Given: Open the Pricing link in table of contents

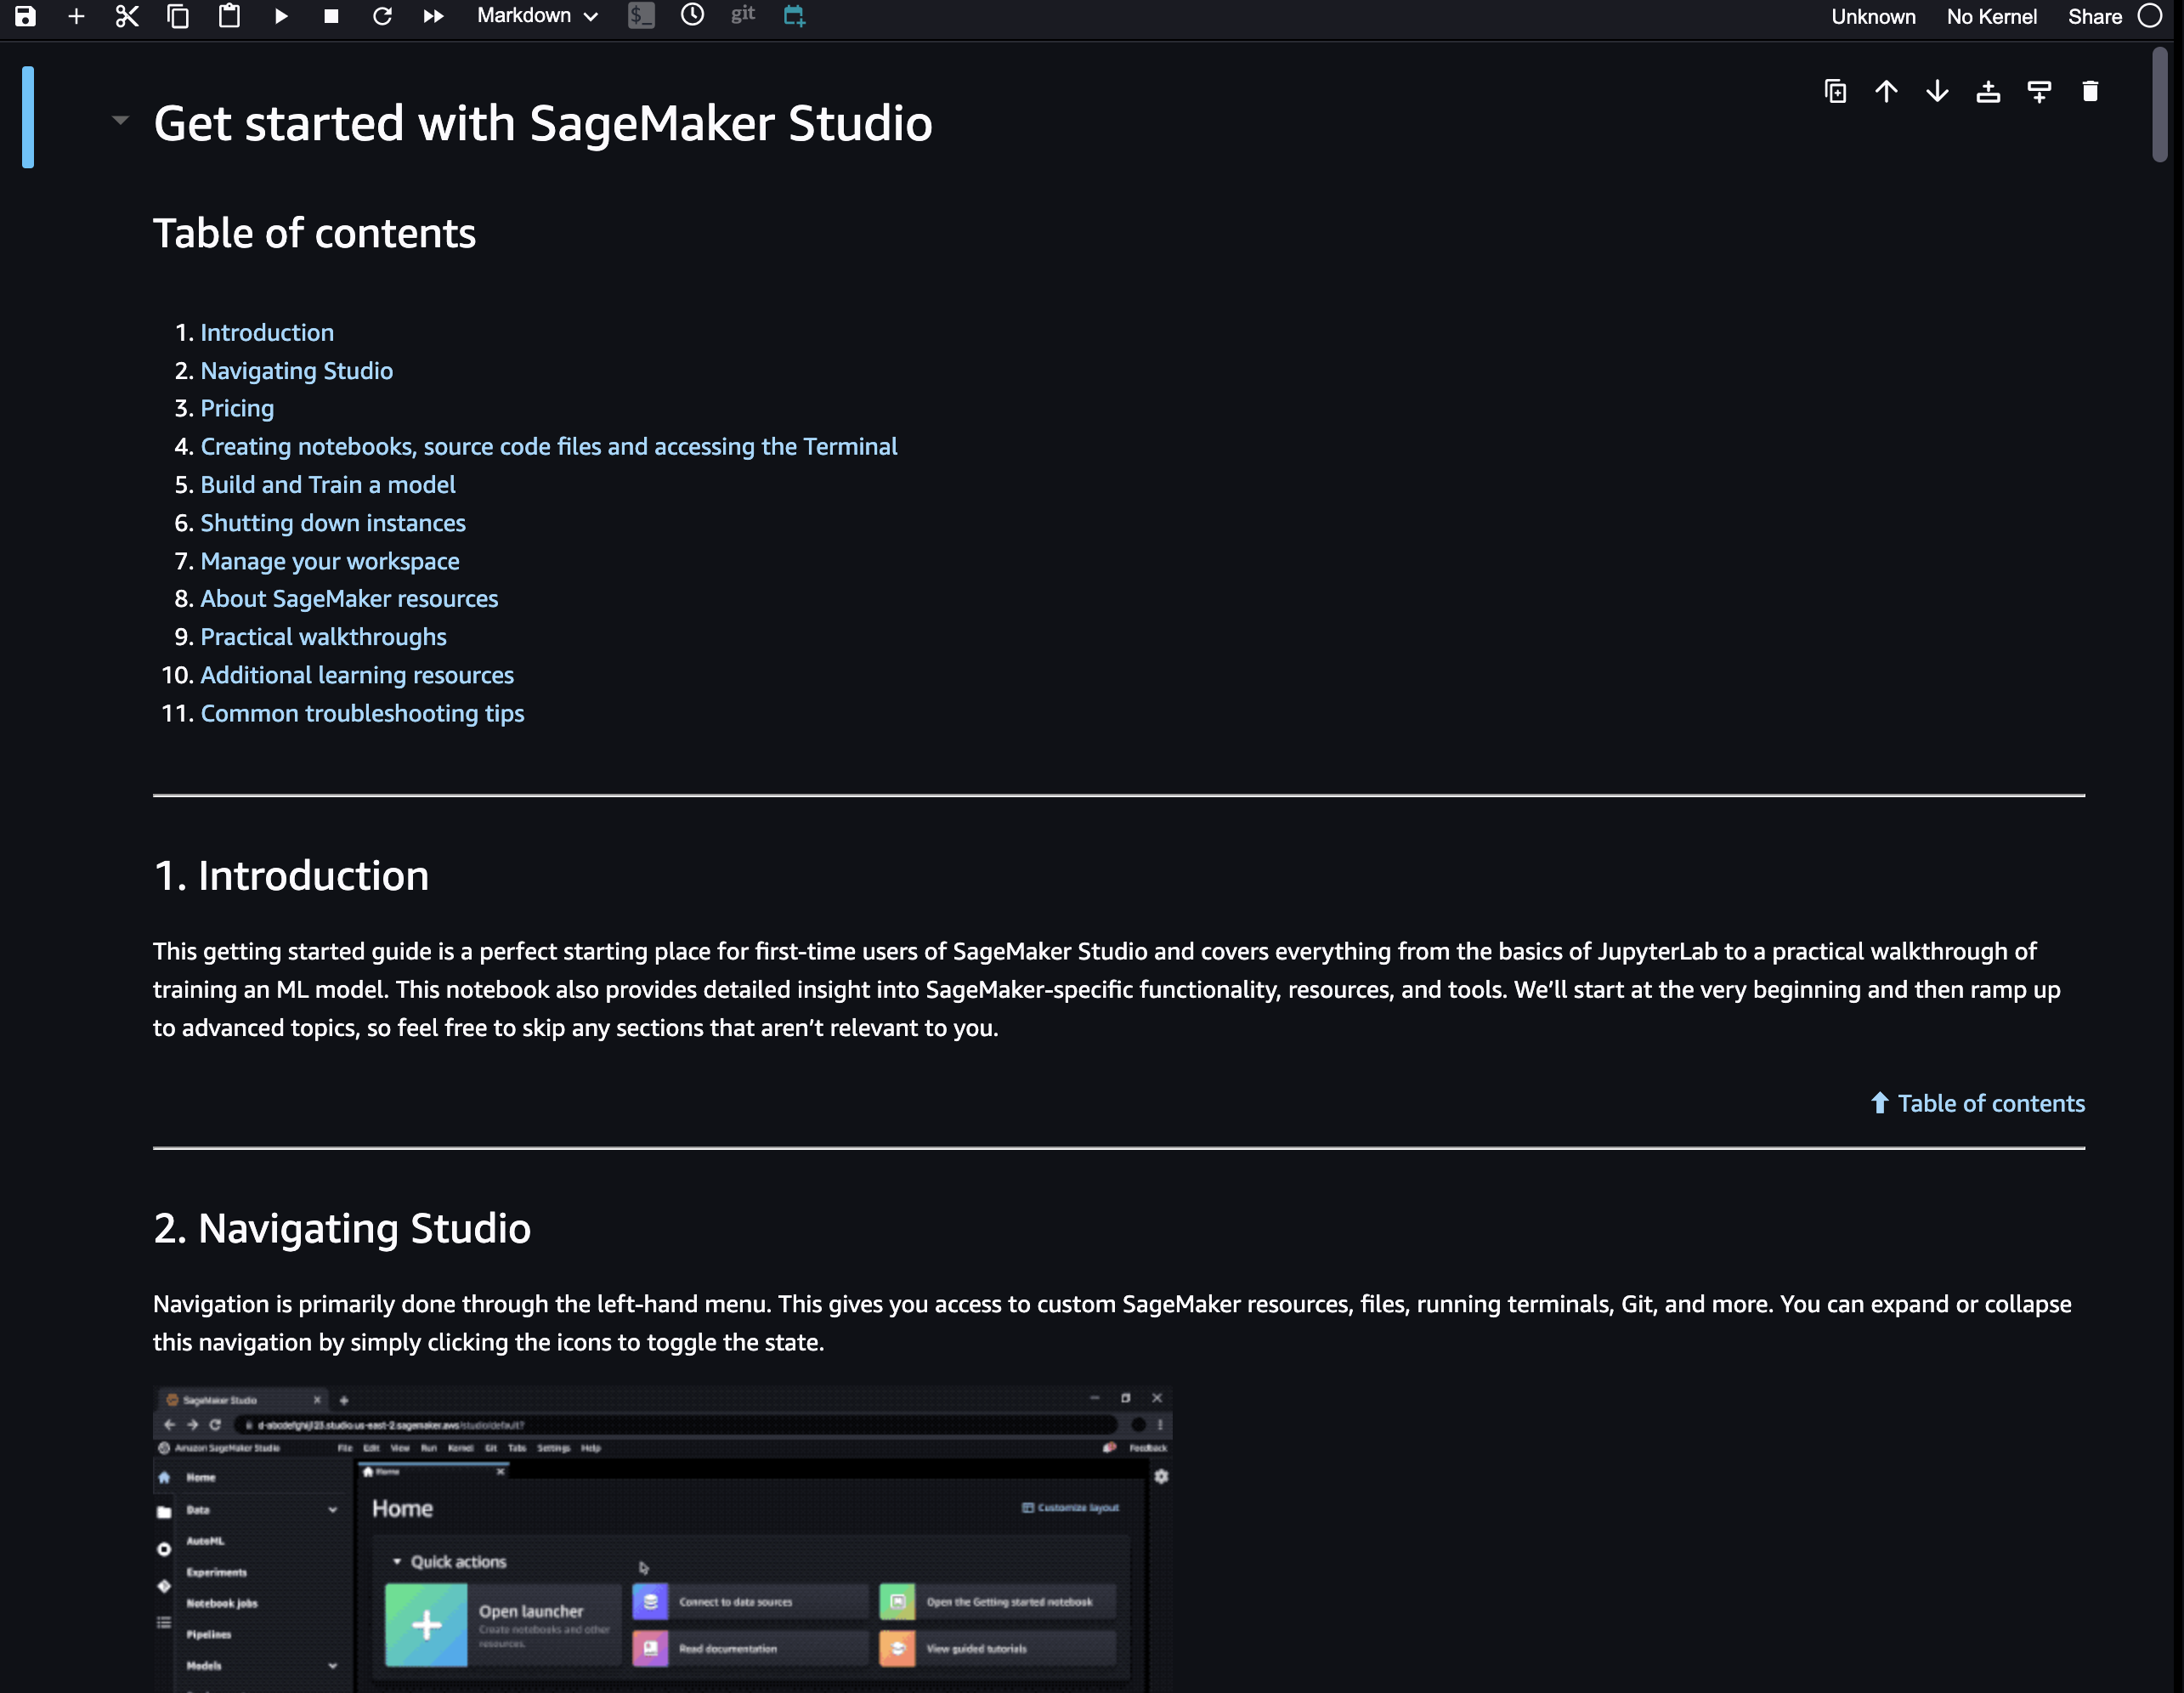Looking at the screenshot, I should click(x=237, y=408).
